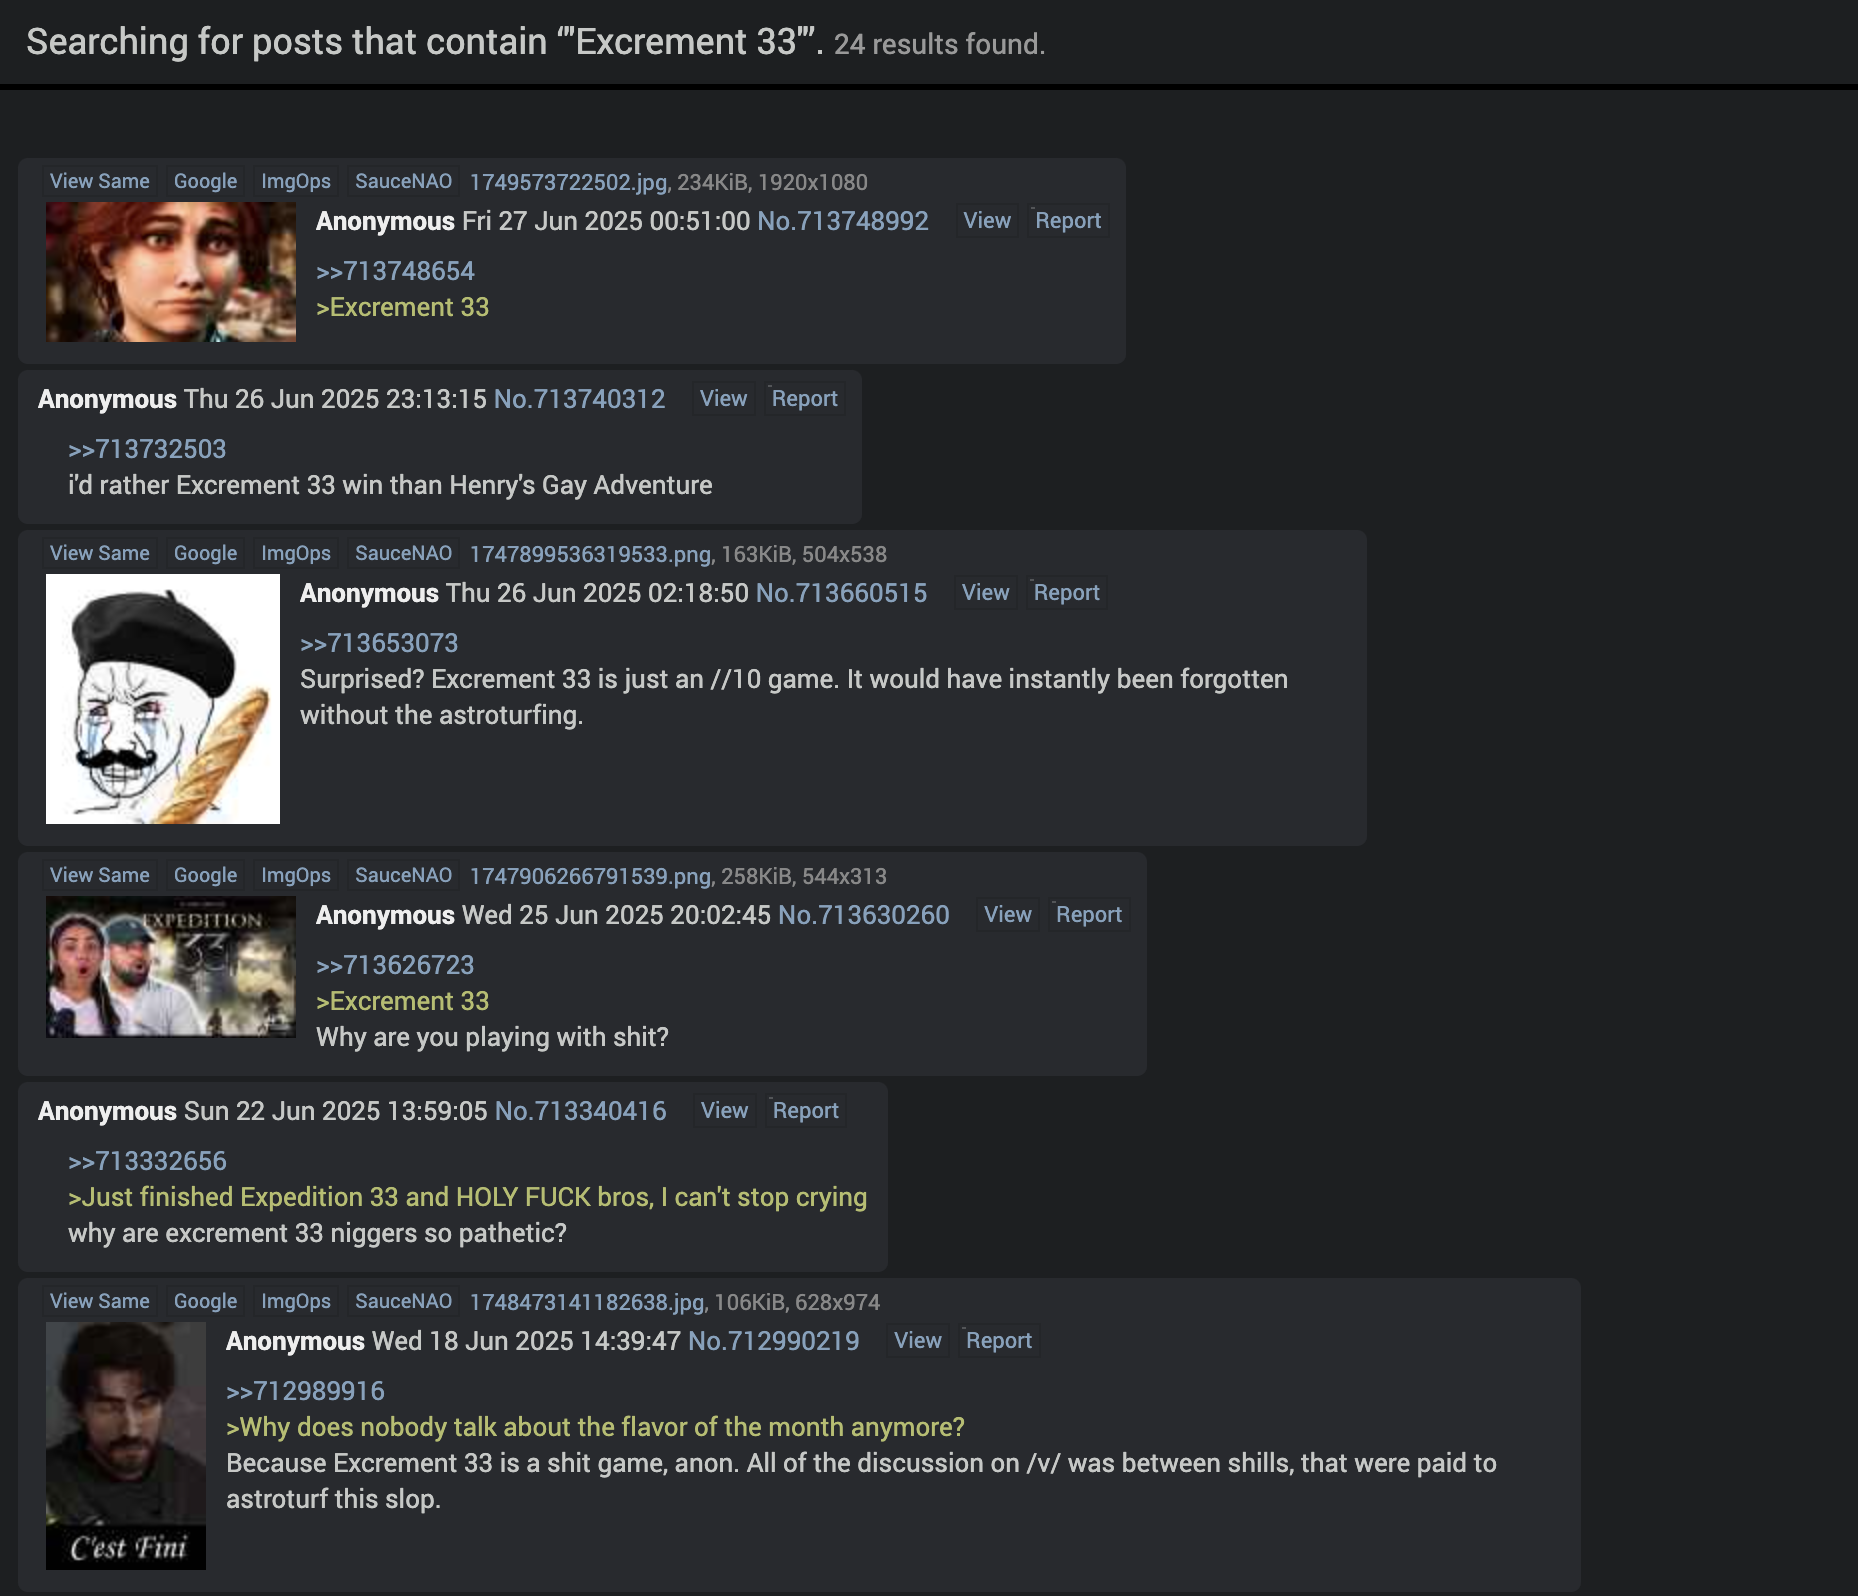Open the red-haired woman thumbnail image
The width and height of the screenshot is (1858, 1596).
coord(171,272)
